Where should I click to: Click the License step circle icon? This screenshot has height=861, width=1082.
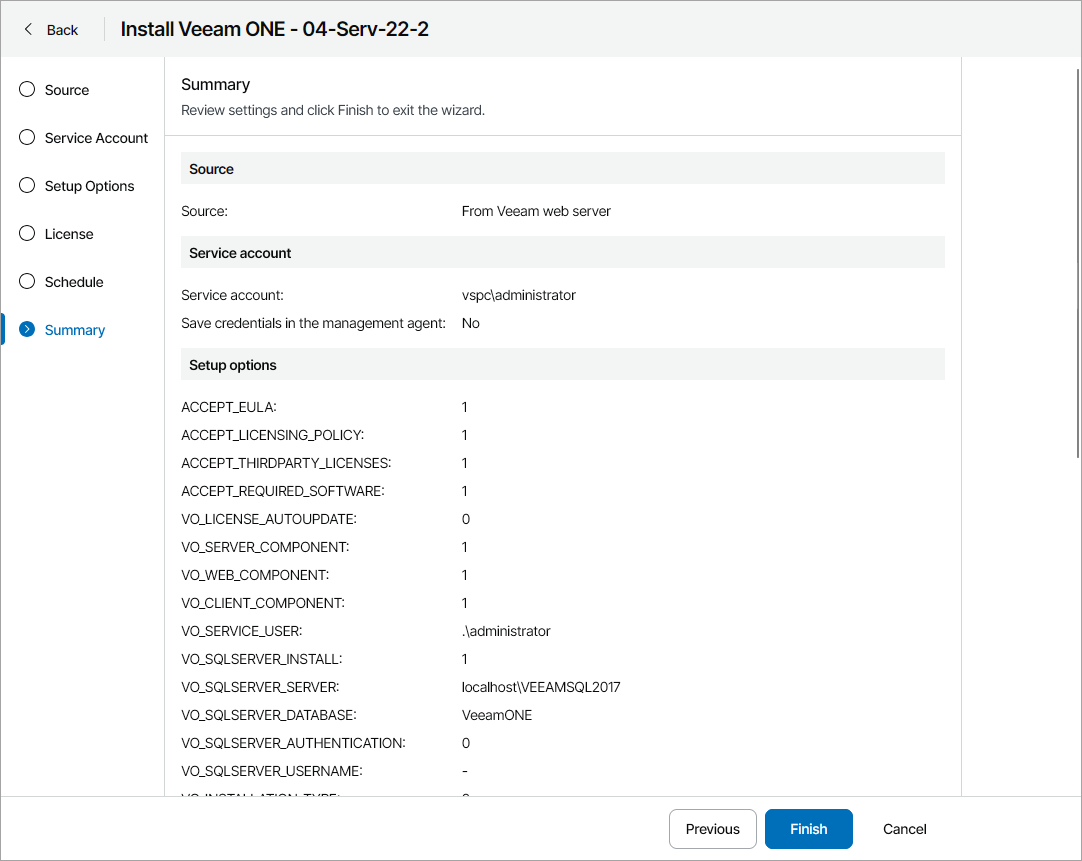click(x=27, y=234)
